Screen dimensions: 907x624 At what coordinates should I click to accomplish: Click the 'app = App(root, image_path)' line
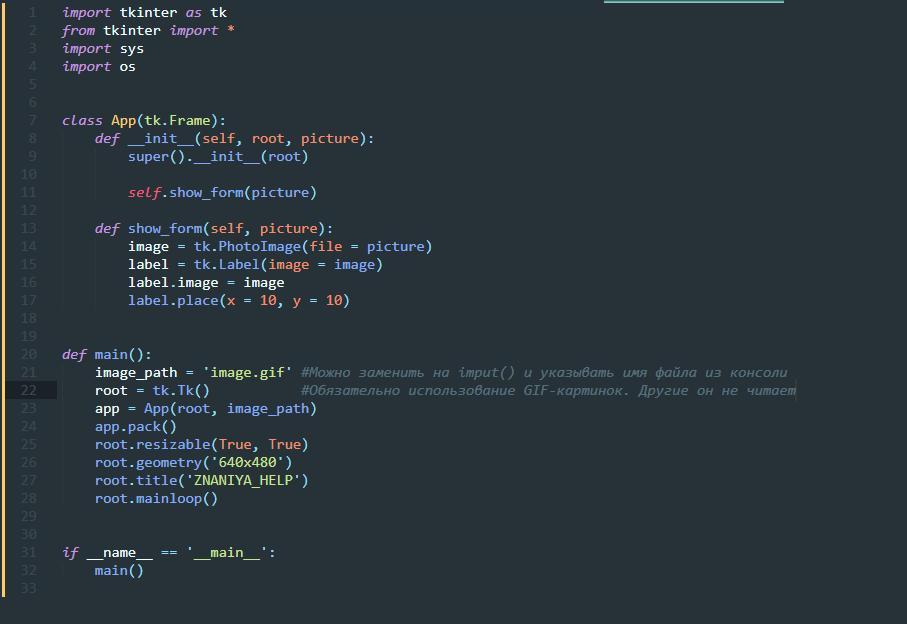[x=206, y=408]
